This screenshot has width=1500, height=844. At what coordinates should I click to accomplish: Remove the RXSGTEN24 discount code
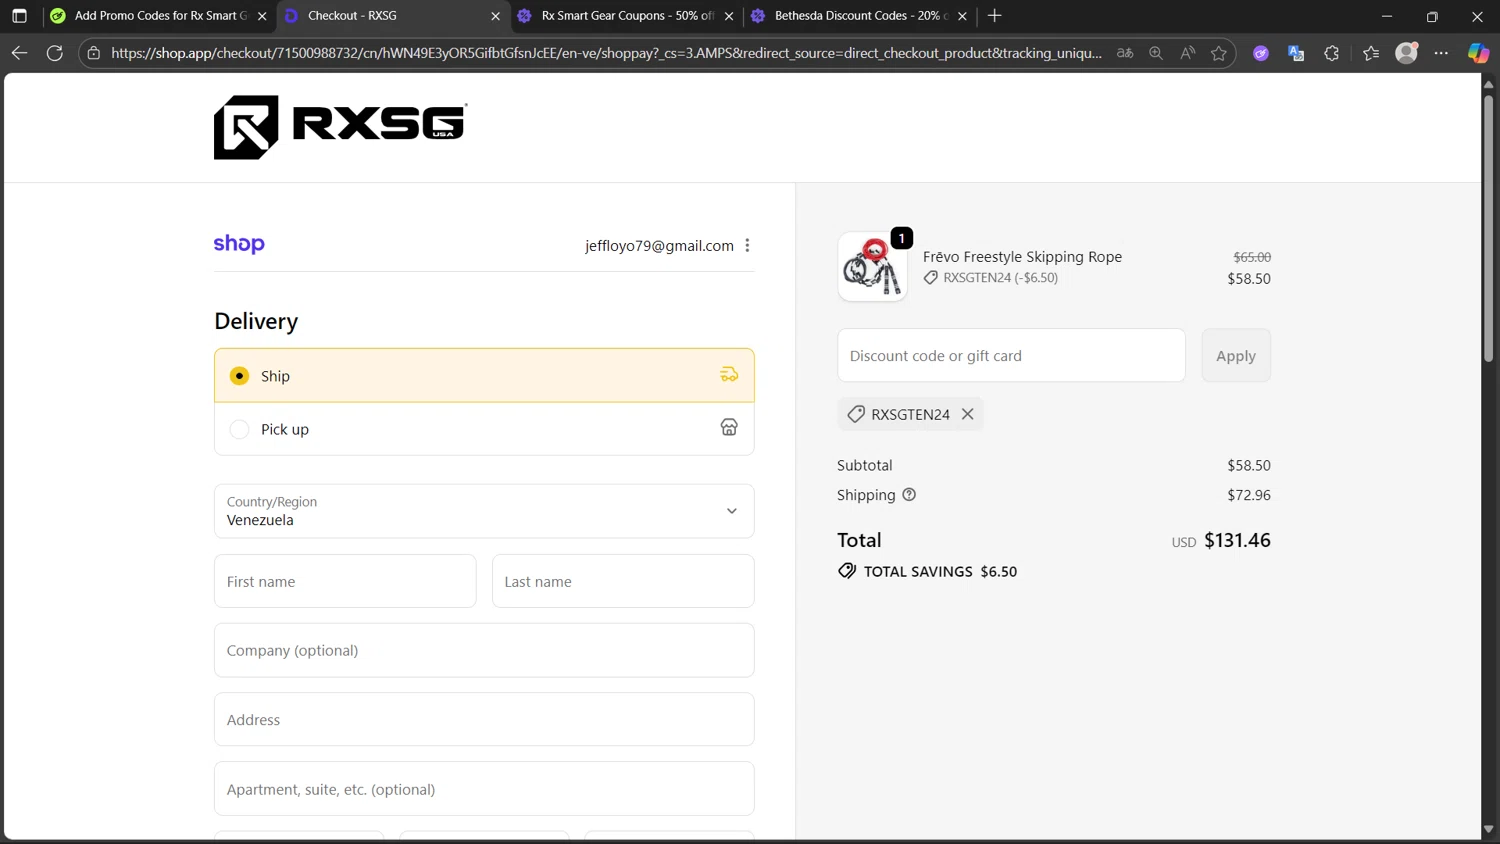967,414
